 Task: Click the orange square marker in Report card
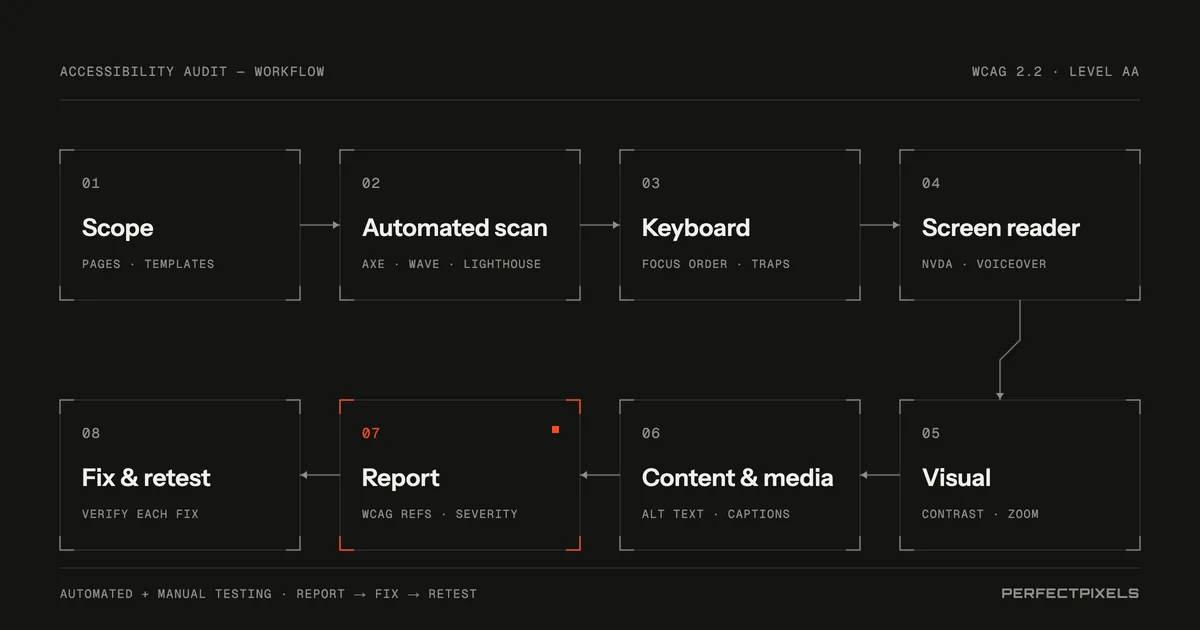click(x=555, y=429)
